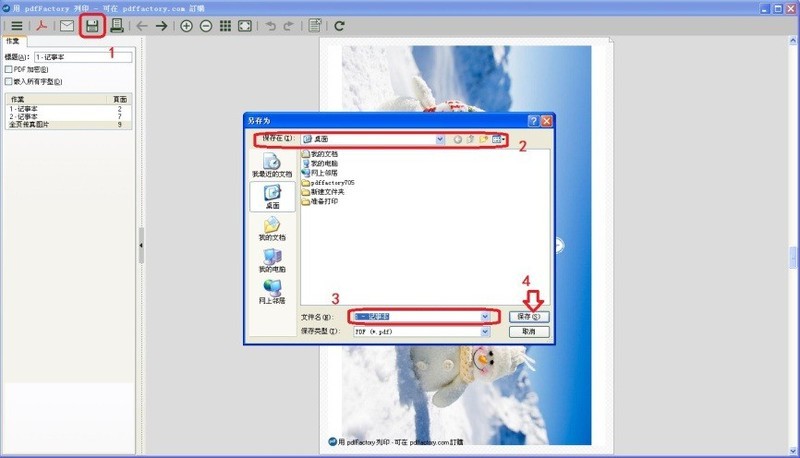This screenshot has width=800, height=458.
Task: Open the hamburger menu icon
Action: pyautogui.click(x=17, y=25)
